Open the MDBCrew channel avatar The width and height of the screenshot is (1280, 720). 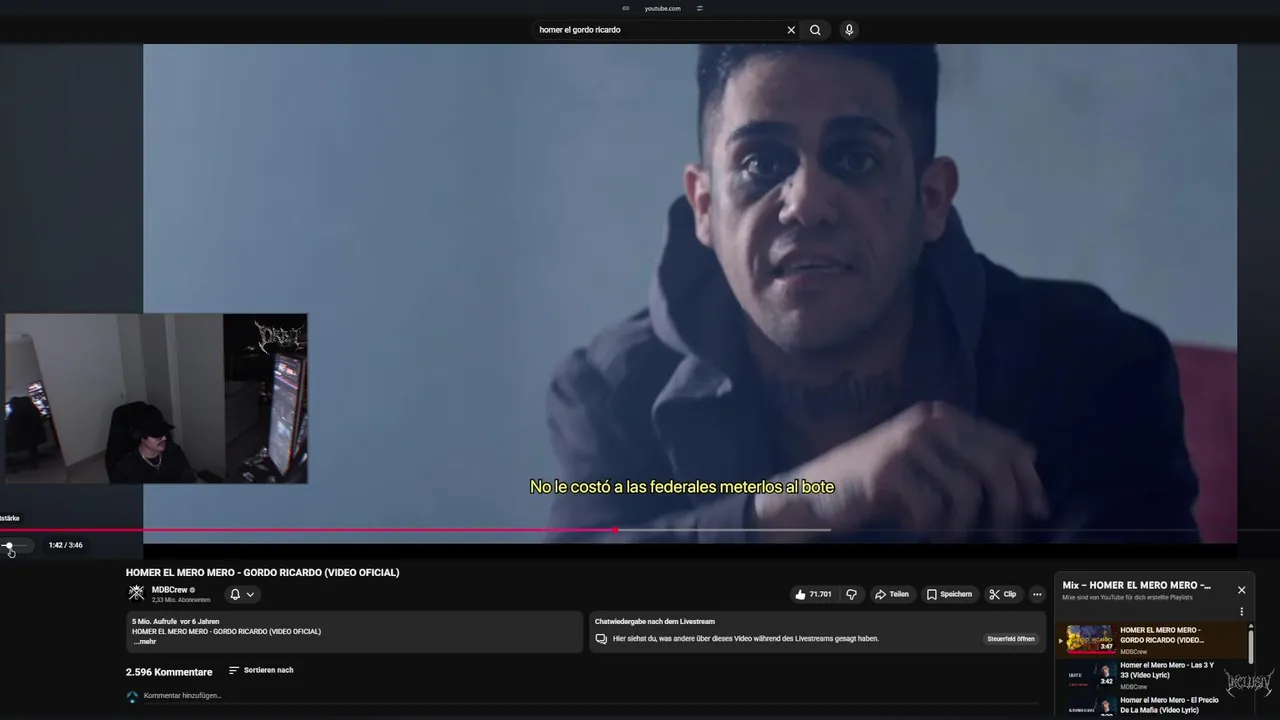pyautogui.click(x=136, y=593)
